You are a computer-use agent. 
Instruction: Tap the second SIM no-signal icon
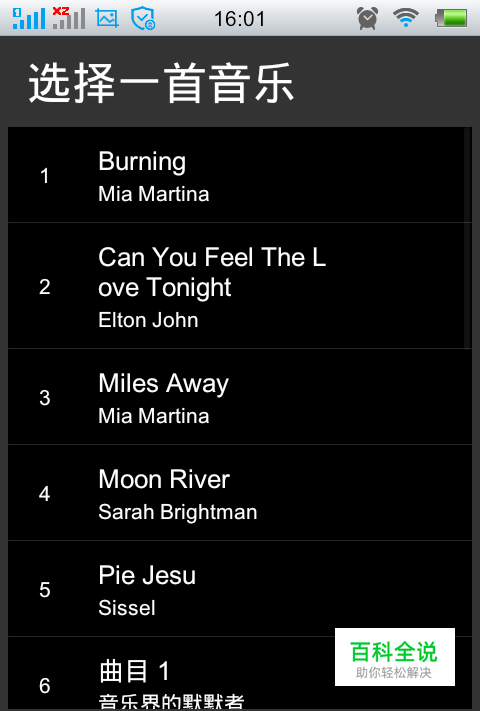(69, 18)
